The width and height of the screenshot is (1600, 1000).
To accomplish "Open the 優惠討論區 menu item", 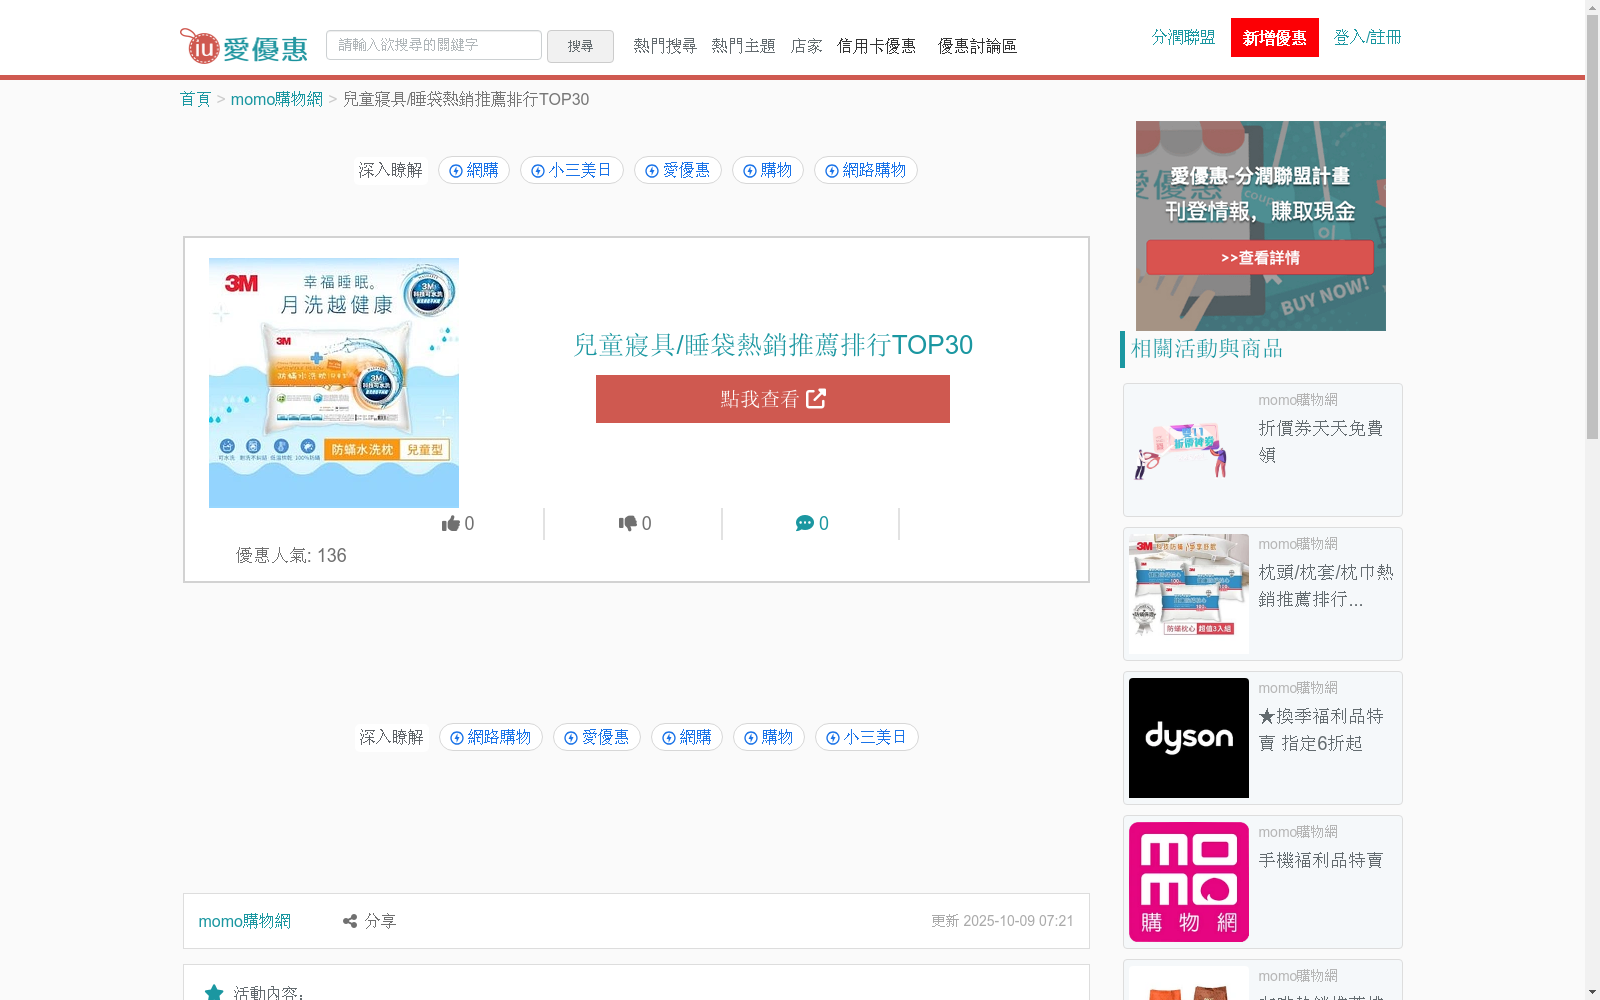I will [977, 46].
